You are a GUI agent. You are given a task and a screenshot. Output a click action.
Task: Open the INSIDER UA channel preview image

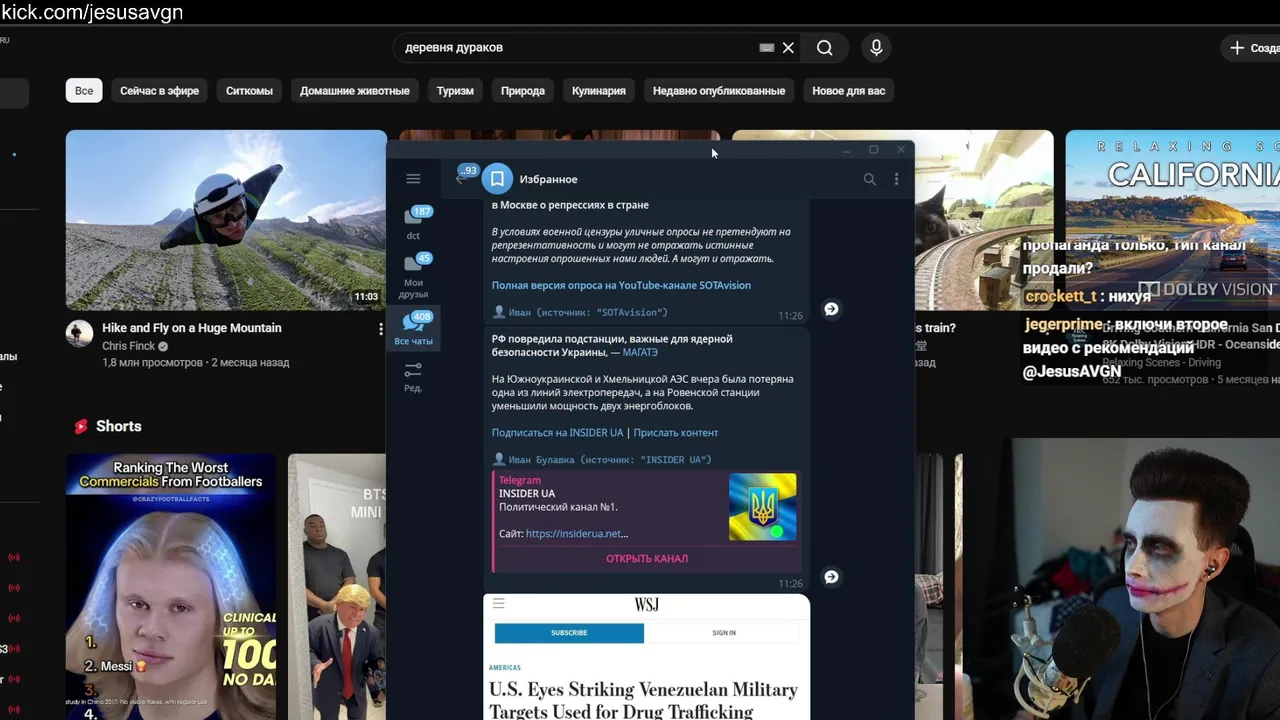click(x=762, y=507)
